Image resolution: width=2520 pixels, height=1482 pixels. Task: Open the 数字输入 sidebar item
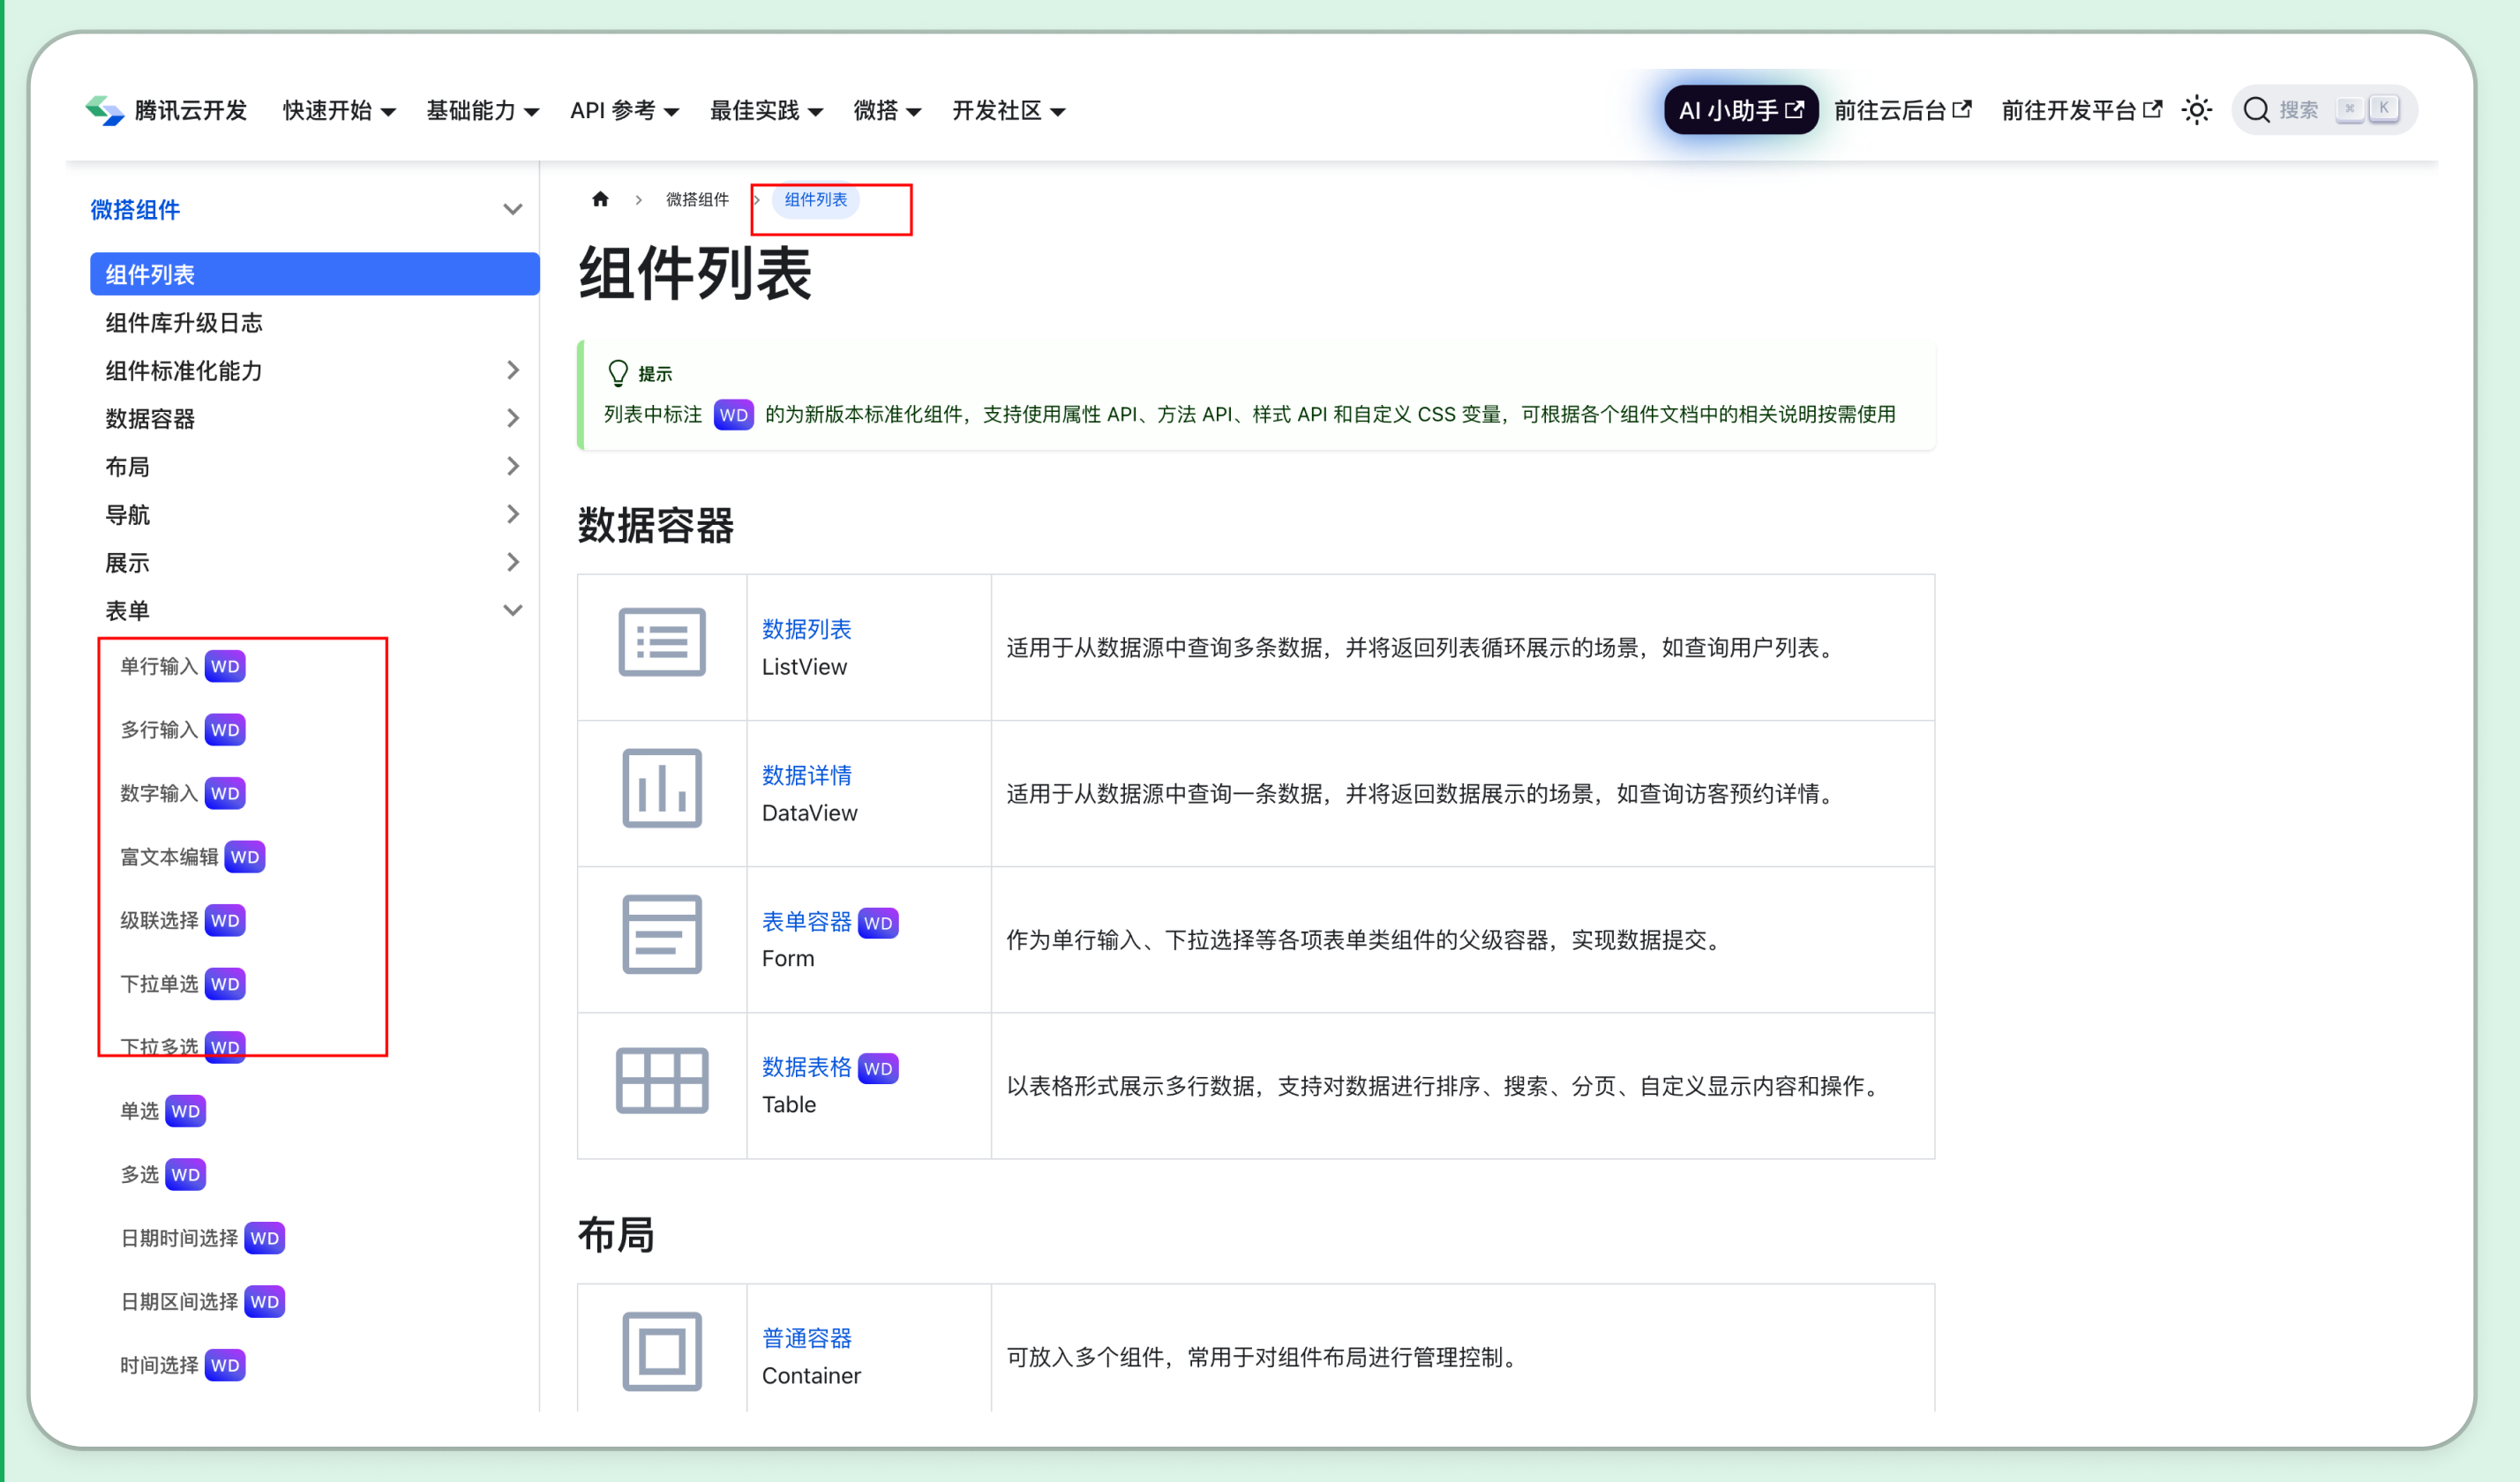pos(182,793)
